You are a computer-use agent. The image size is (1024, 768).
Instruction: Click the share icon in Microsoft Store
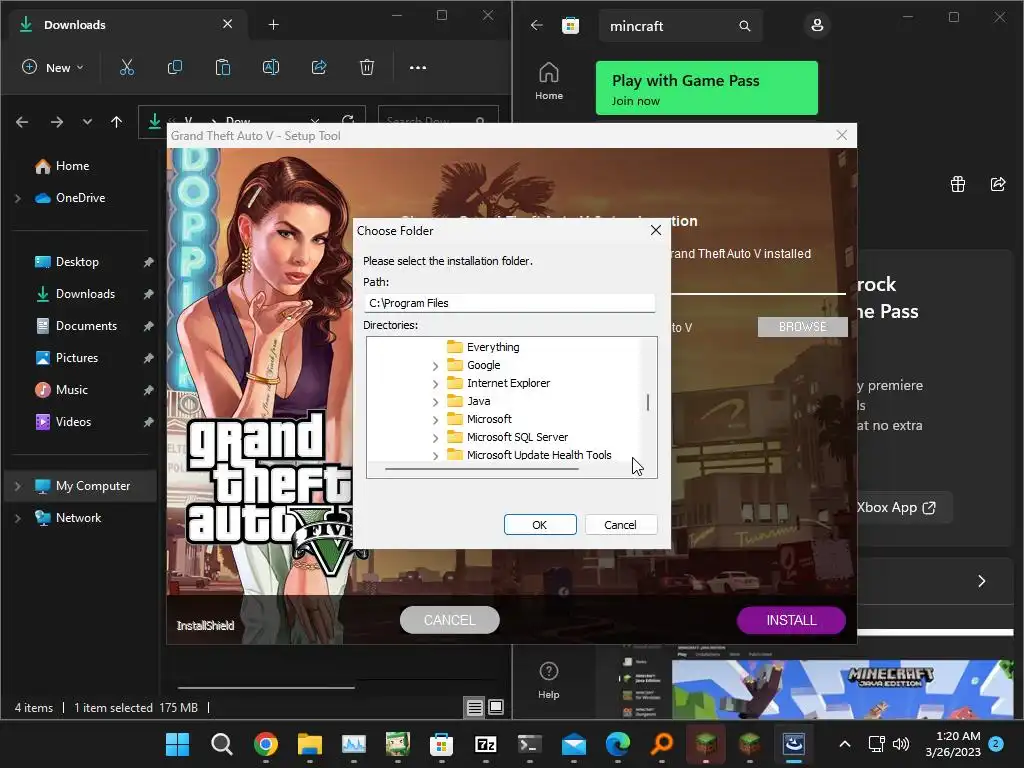click(998, 184)
